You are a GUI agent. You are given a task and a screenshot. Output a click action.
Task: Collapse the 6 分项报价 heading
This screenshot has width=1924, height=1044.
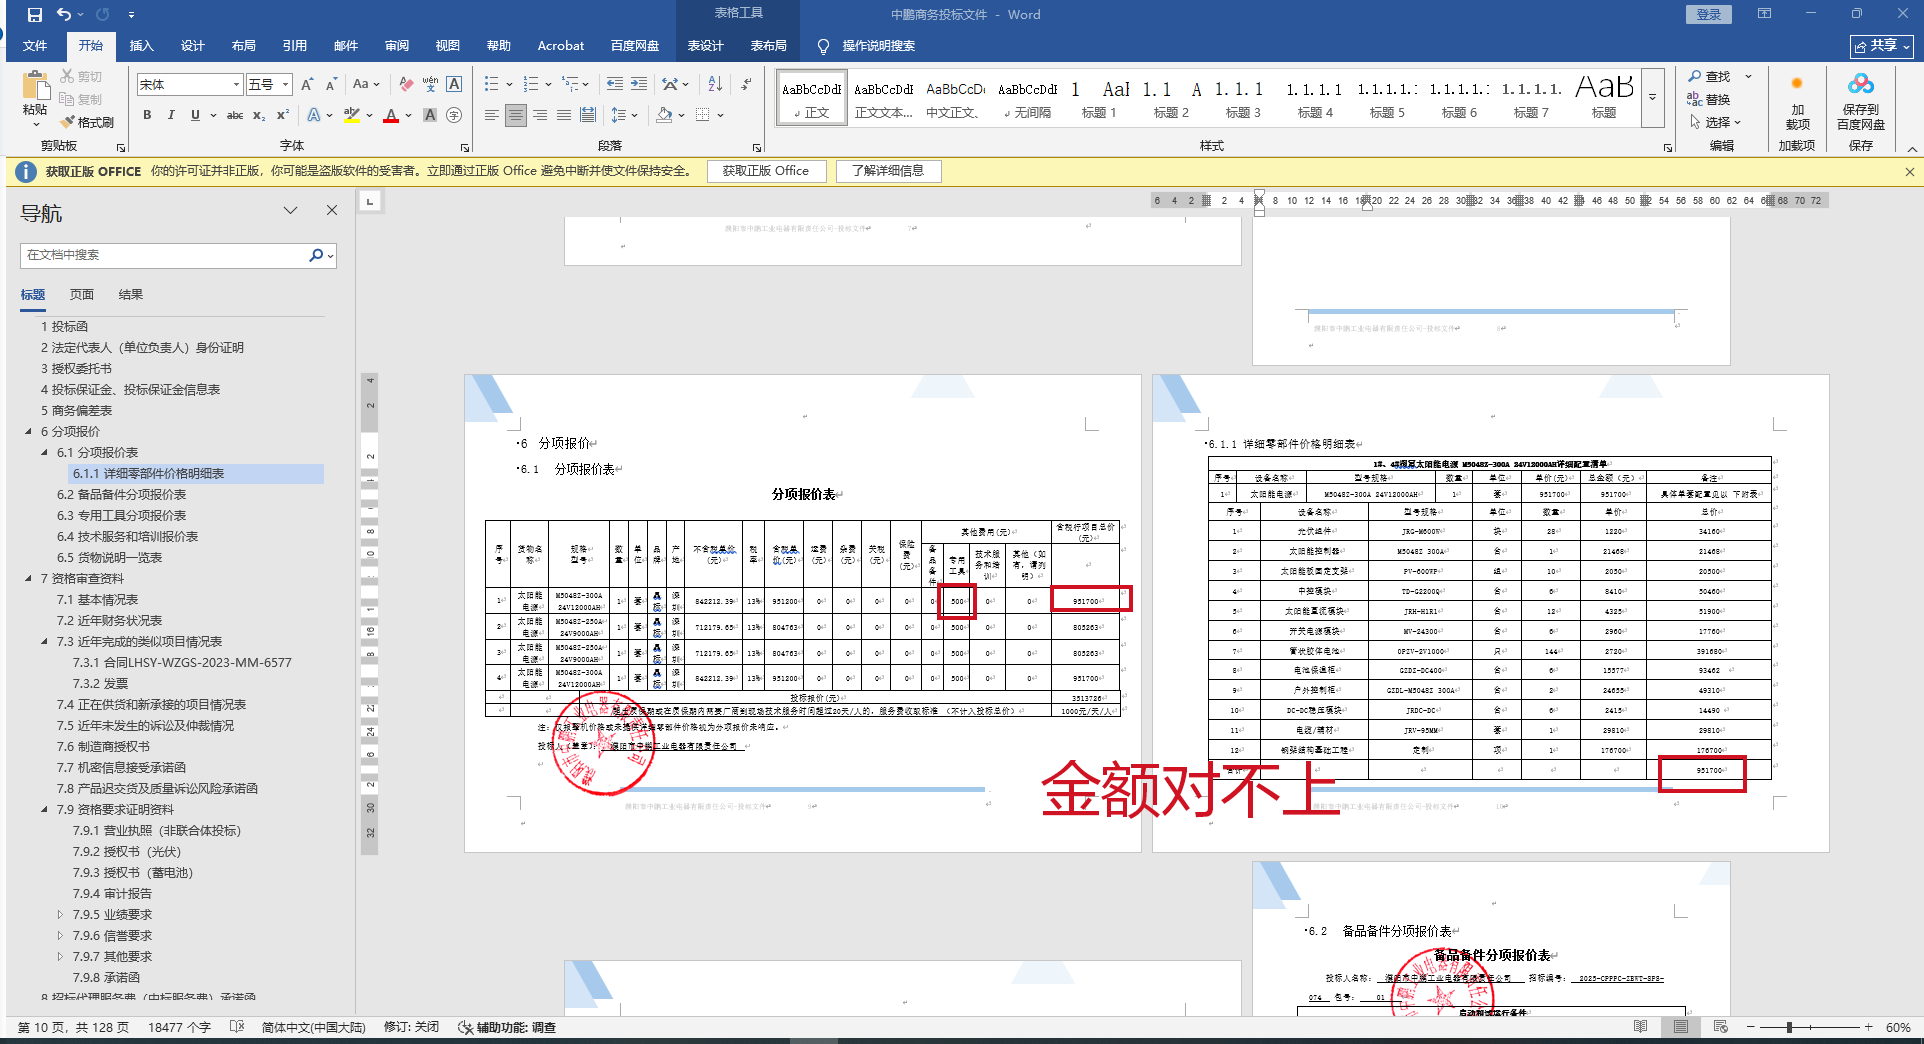click(28, 432)
